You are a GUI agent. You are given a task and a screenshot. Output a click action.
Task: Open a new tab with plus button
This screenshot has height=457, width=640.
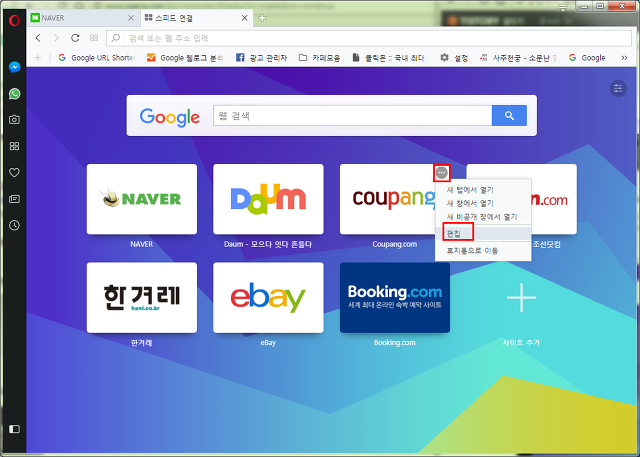(262, 18)
